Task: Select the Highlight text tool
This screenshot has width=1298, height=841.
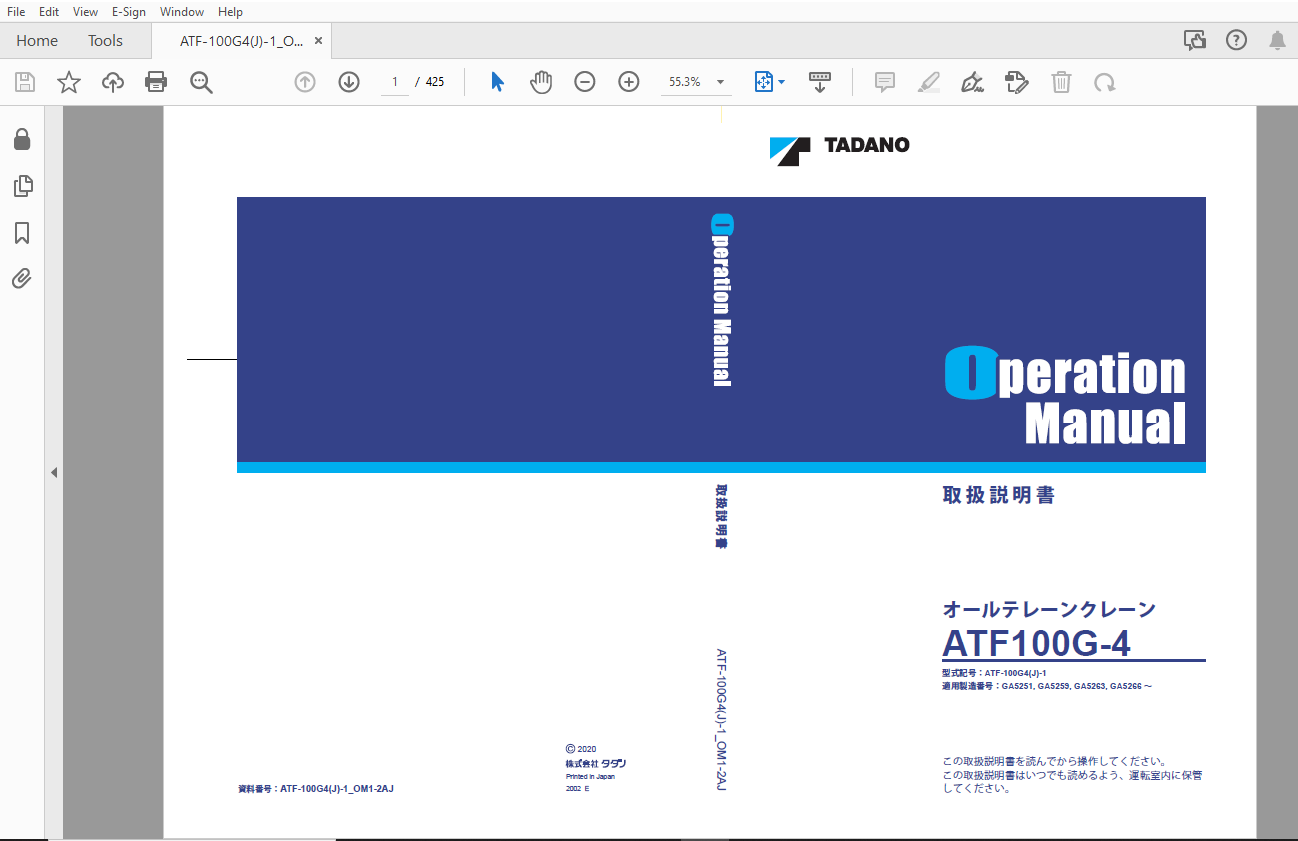Action: (929, 82)
